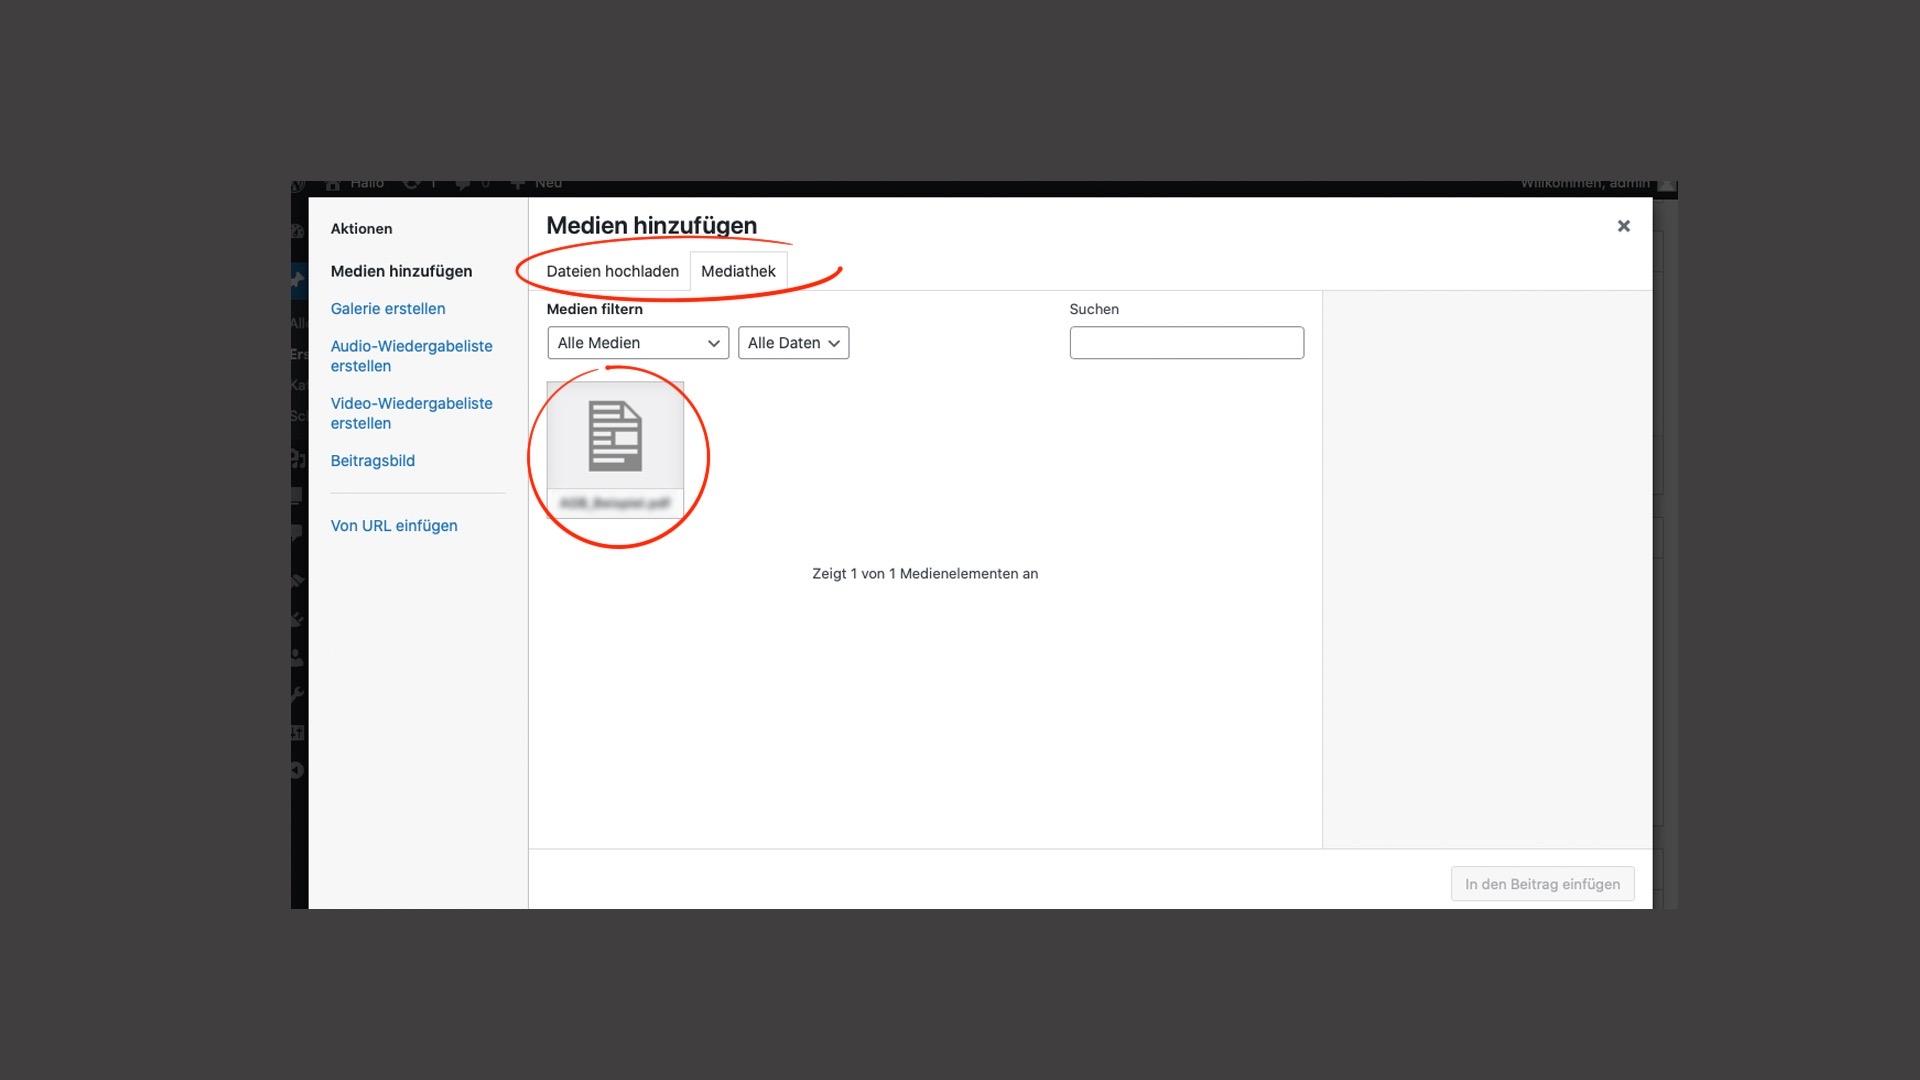Expand the Alle Daten date dropdown
1920x1080 pixels.
click(793, 343)
